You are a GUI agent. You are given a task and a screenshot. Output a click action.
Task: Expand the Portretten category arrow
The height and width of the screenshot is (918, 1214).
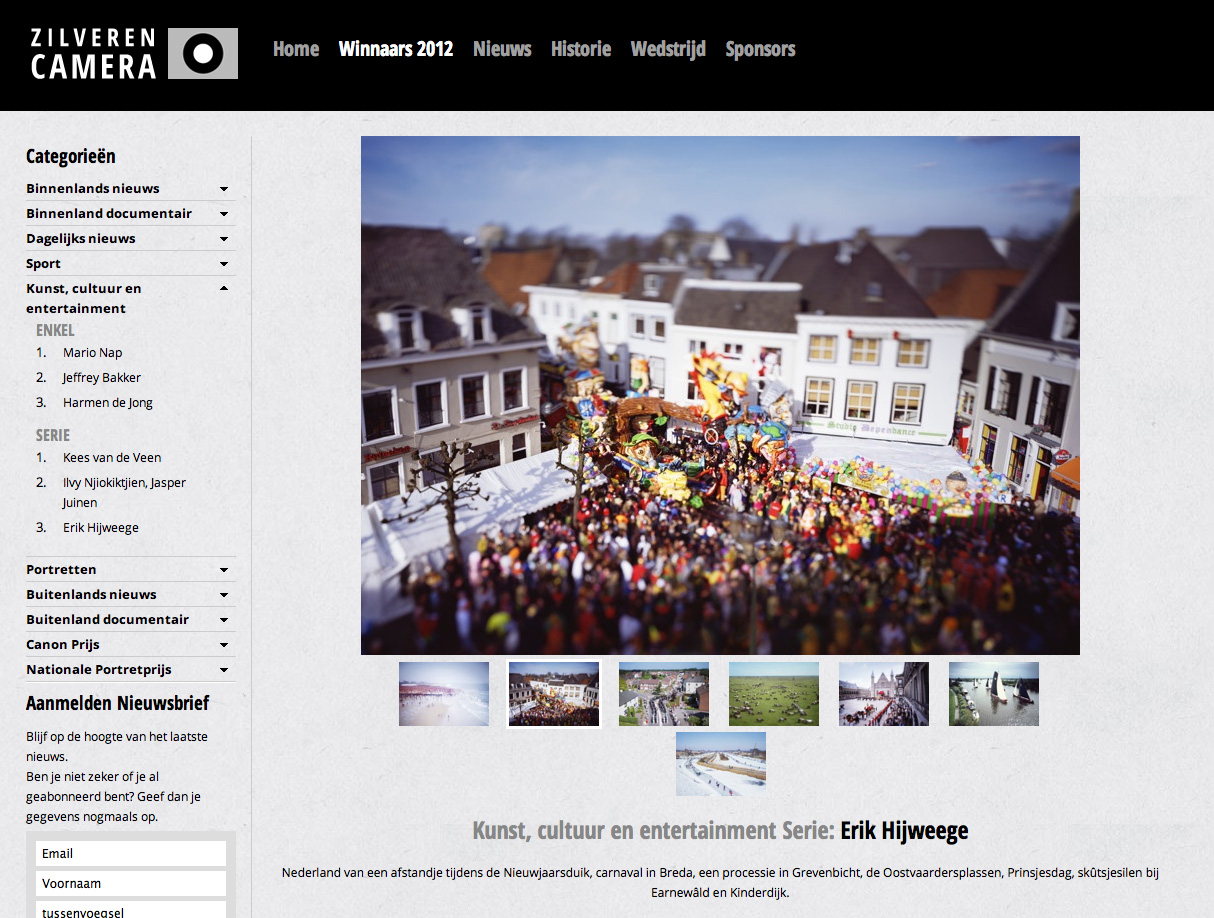(x=224, y=570)
